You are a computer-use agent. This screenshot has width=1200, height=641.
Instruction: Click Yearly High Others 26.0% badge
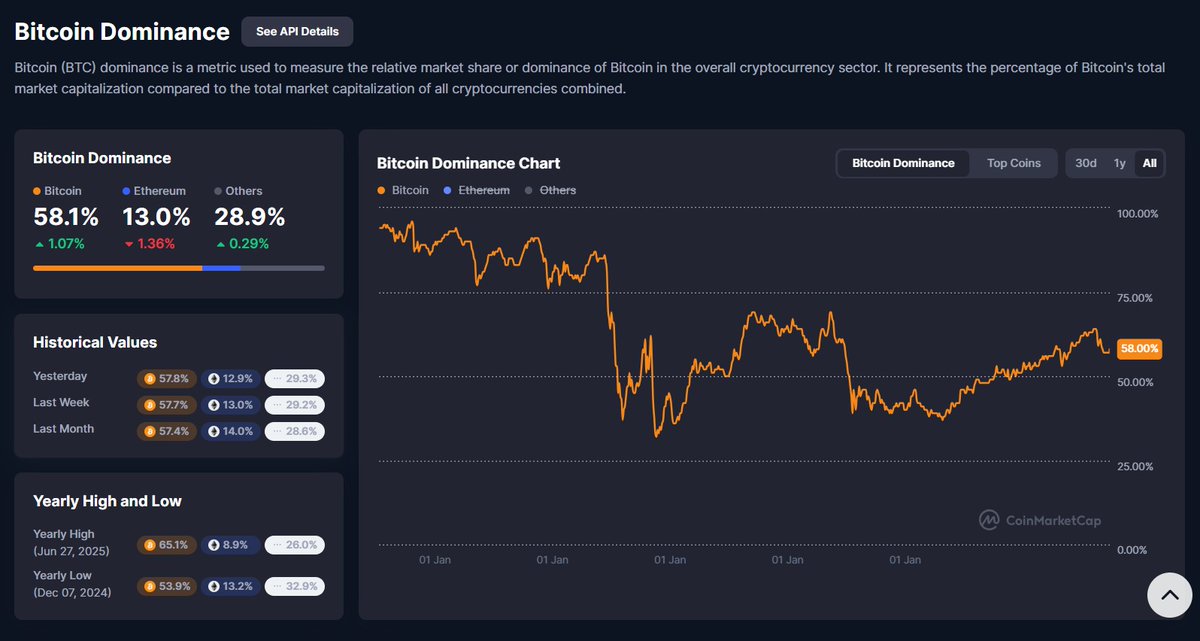[294, 545]
